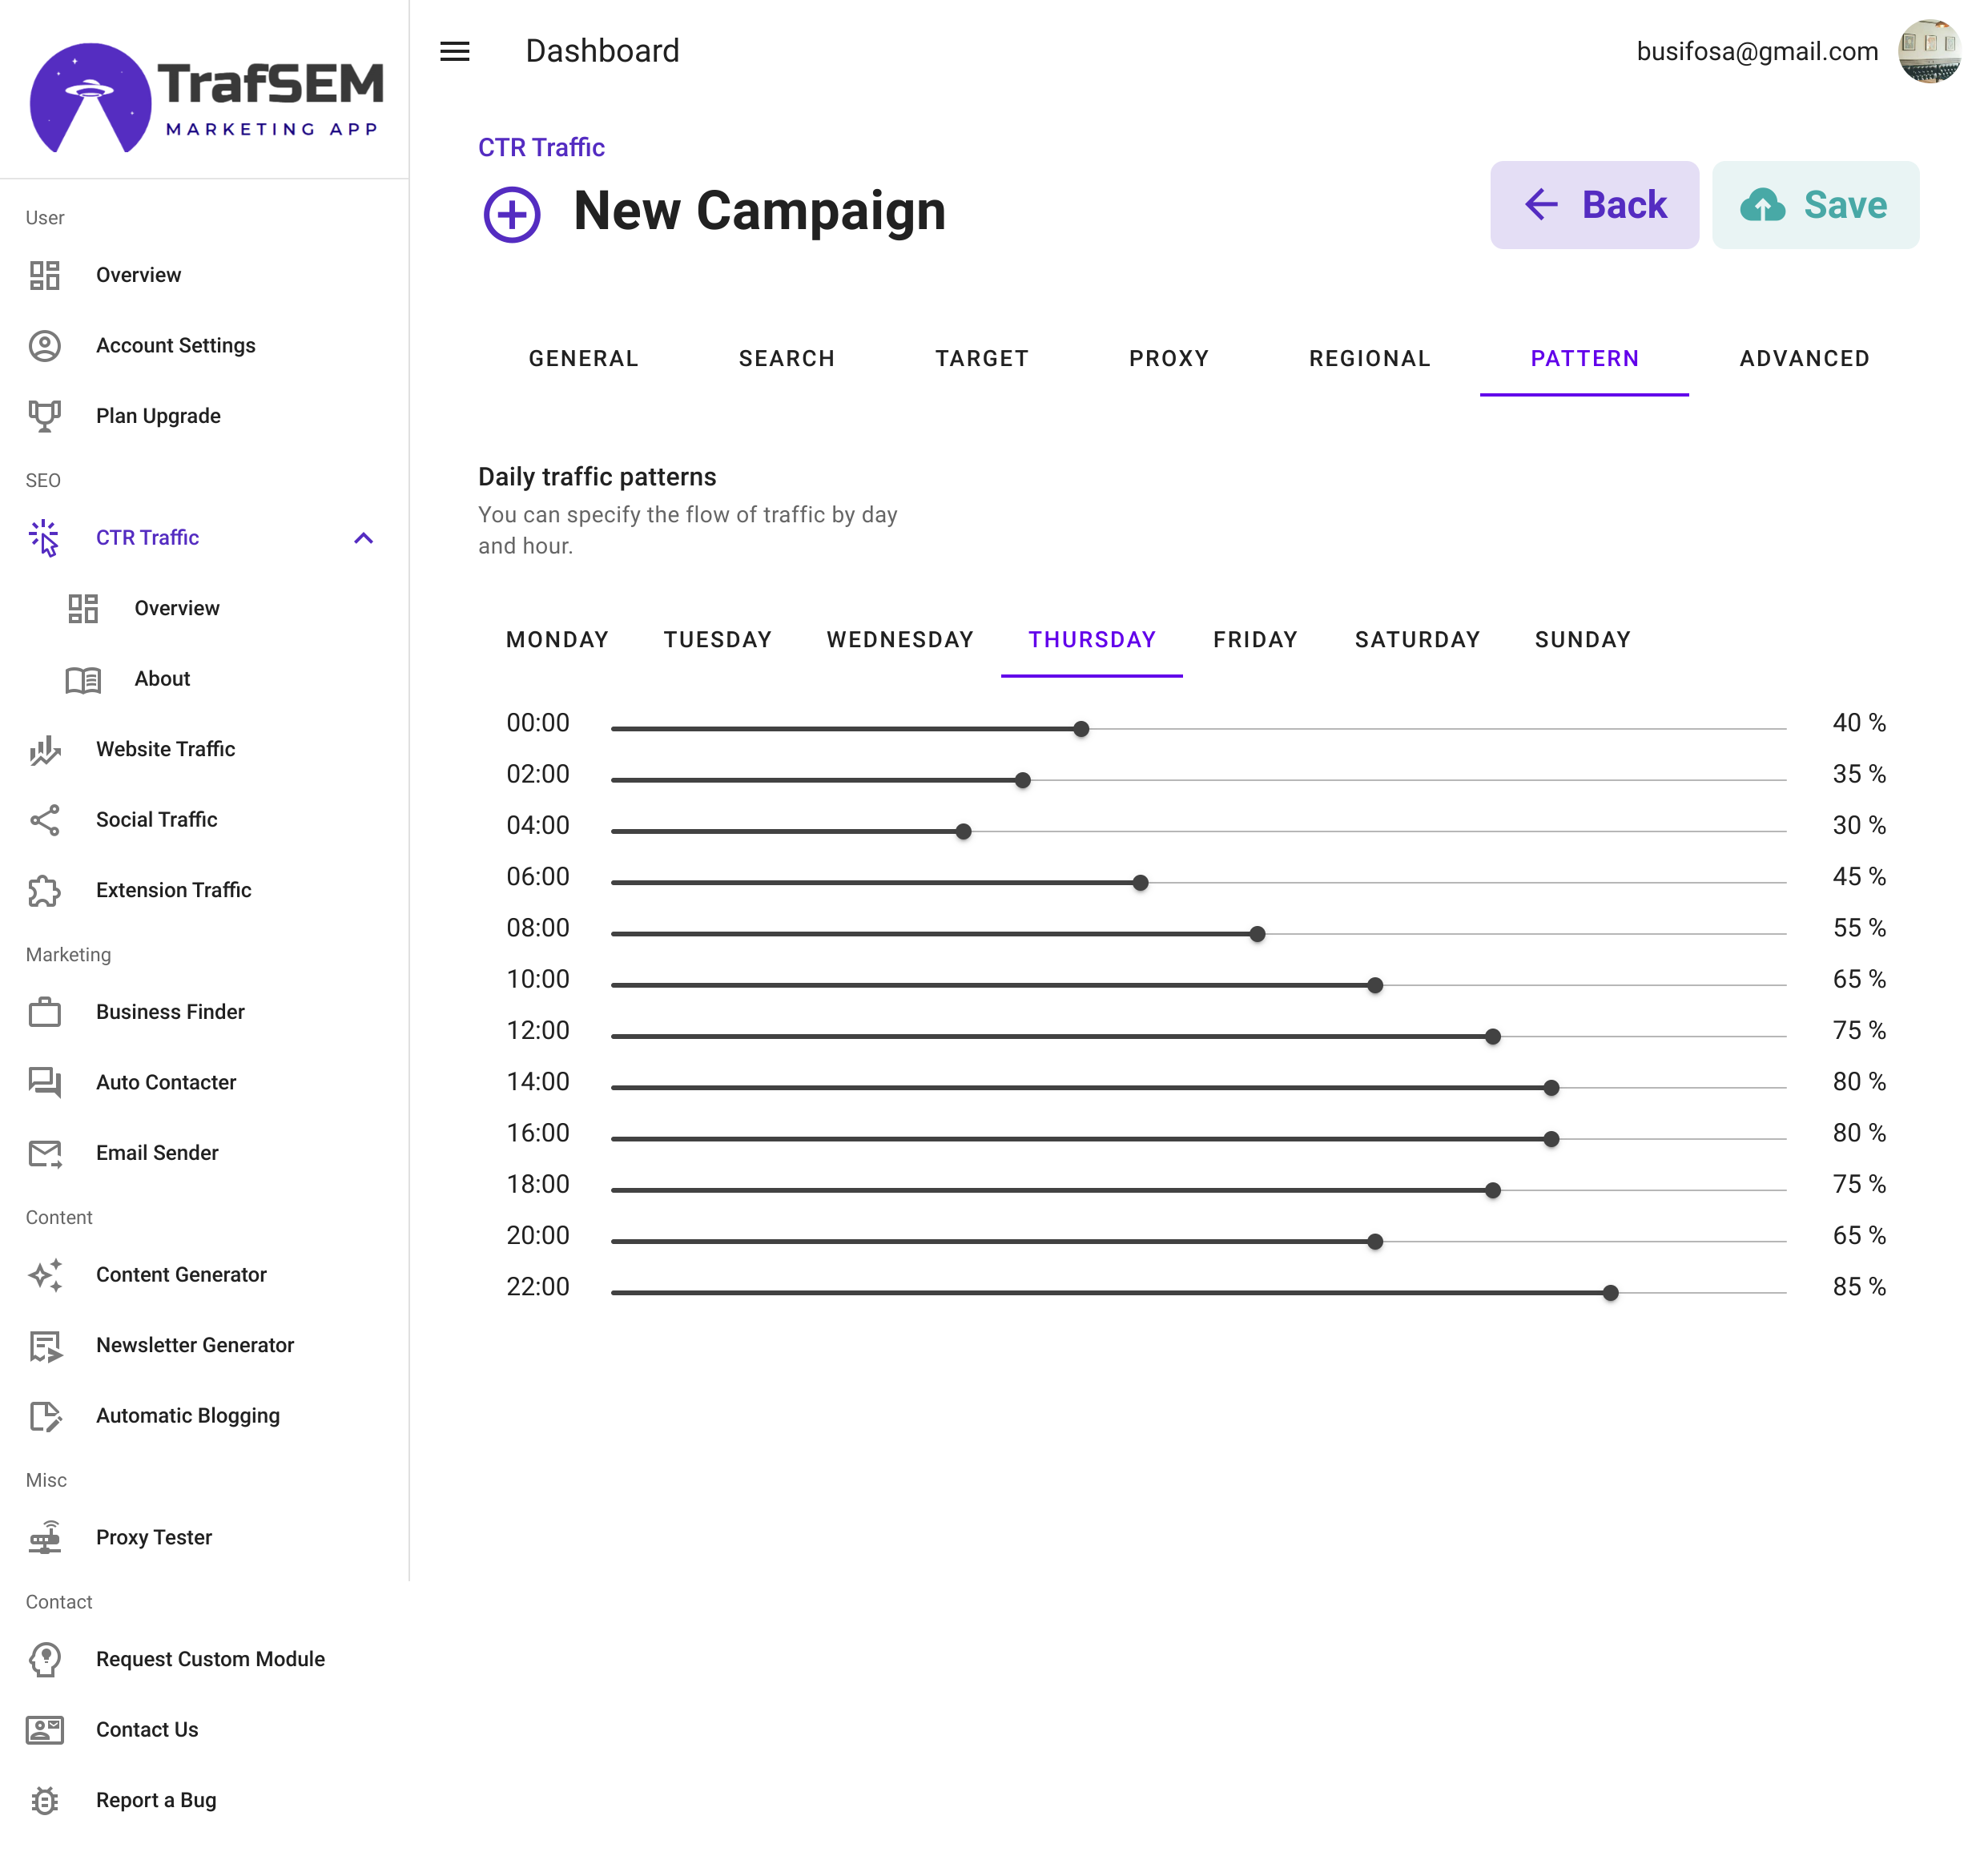
Task: Click the Report a Bug icon
Action: (x=45, y=1800)
